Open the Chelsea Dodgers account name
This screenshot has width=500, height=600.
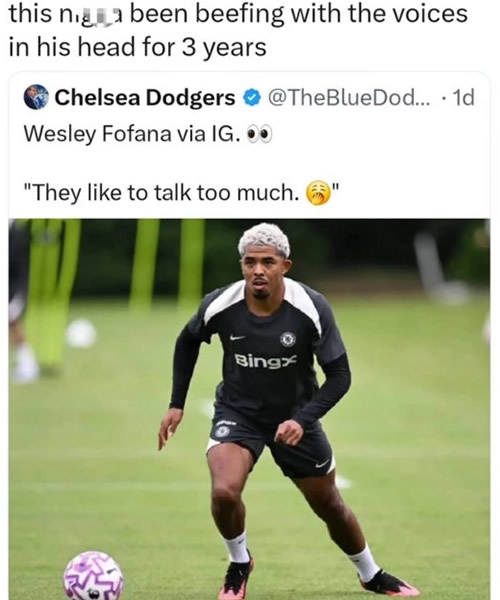pos(145,98)
